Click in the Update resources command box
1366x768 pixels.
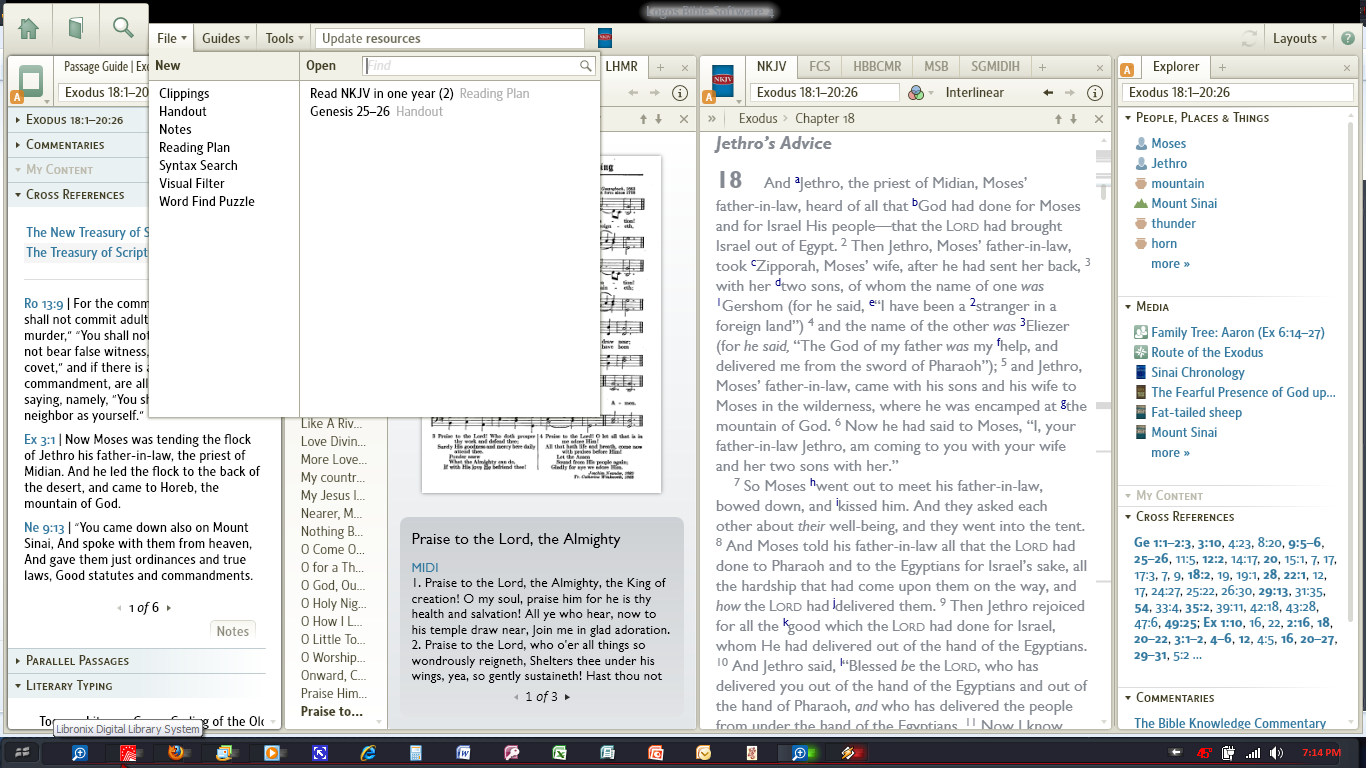[x=449, y=38]
